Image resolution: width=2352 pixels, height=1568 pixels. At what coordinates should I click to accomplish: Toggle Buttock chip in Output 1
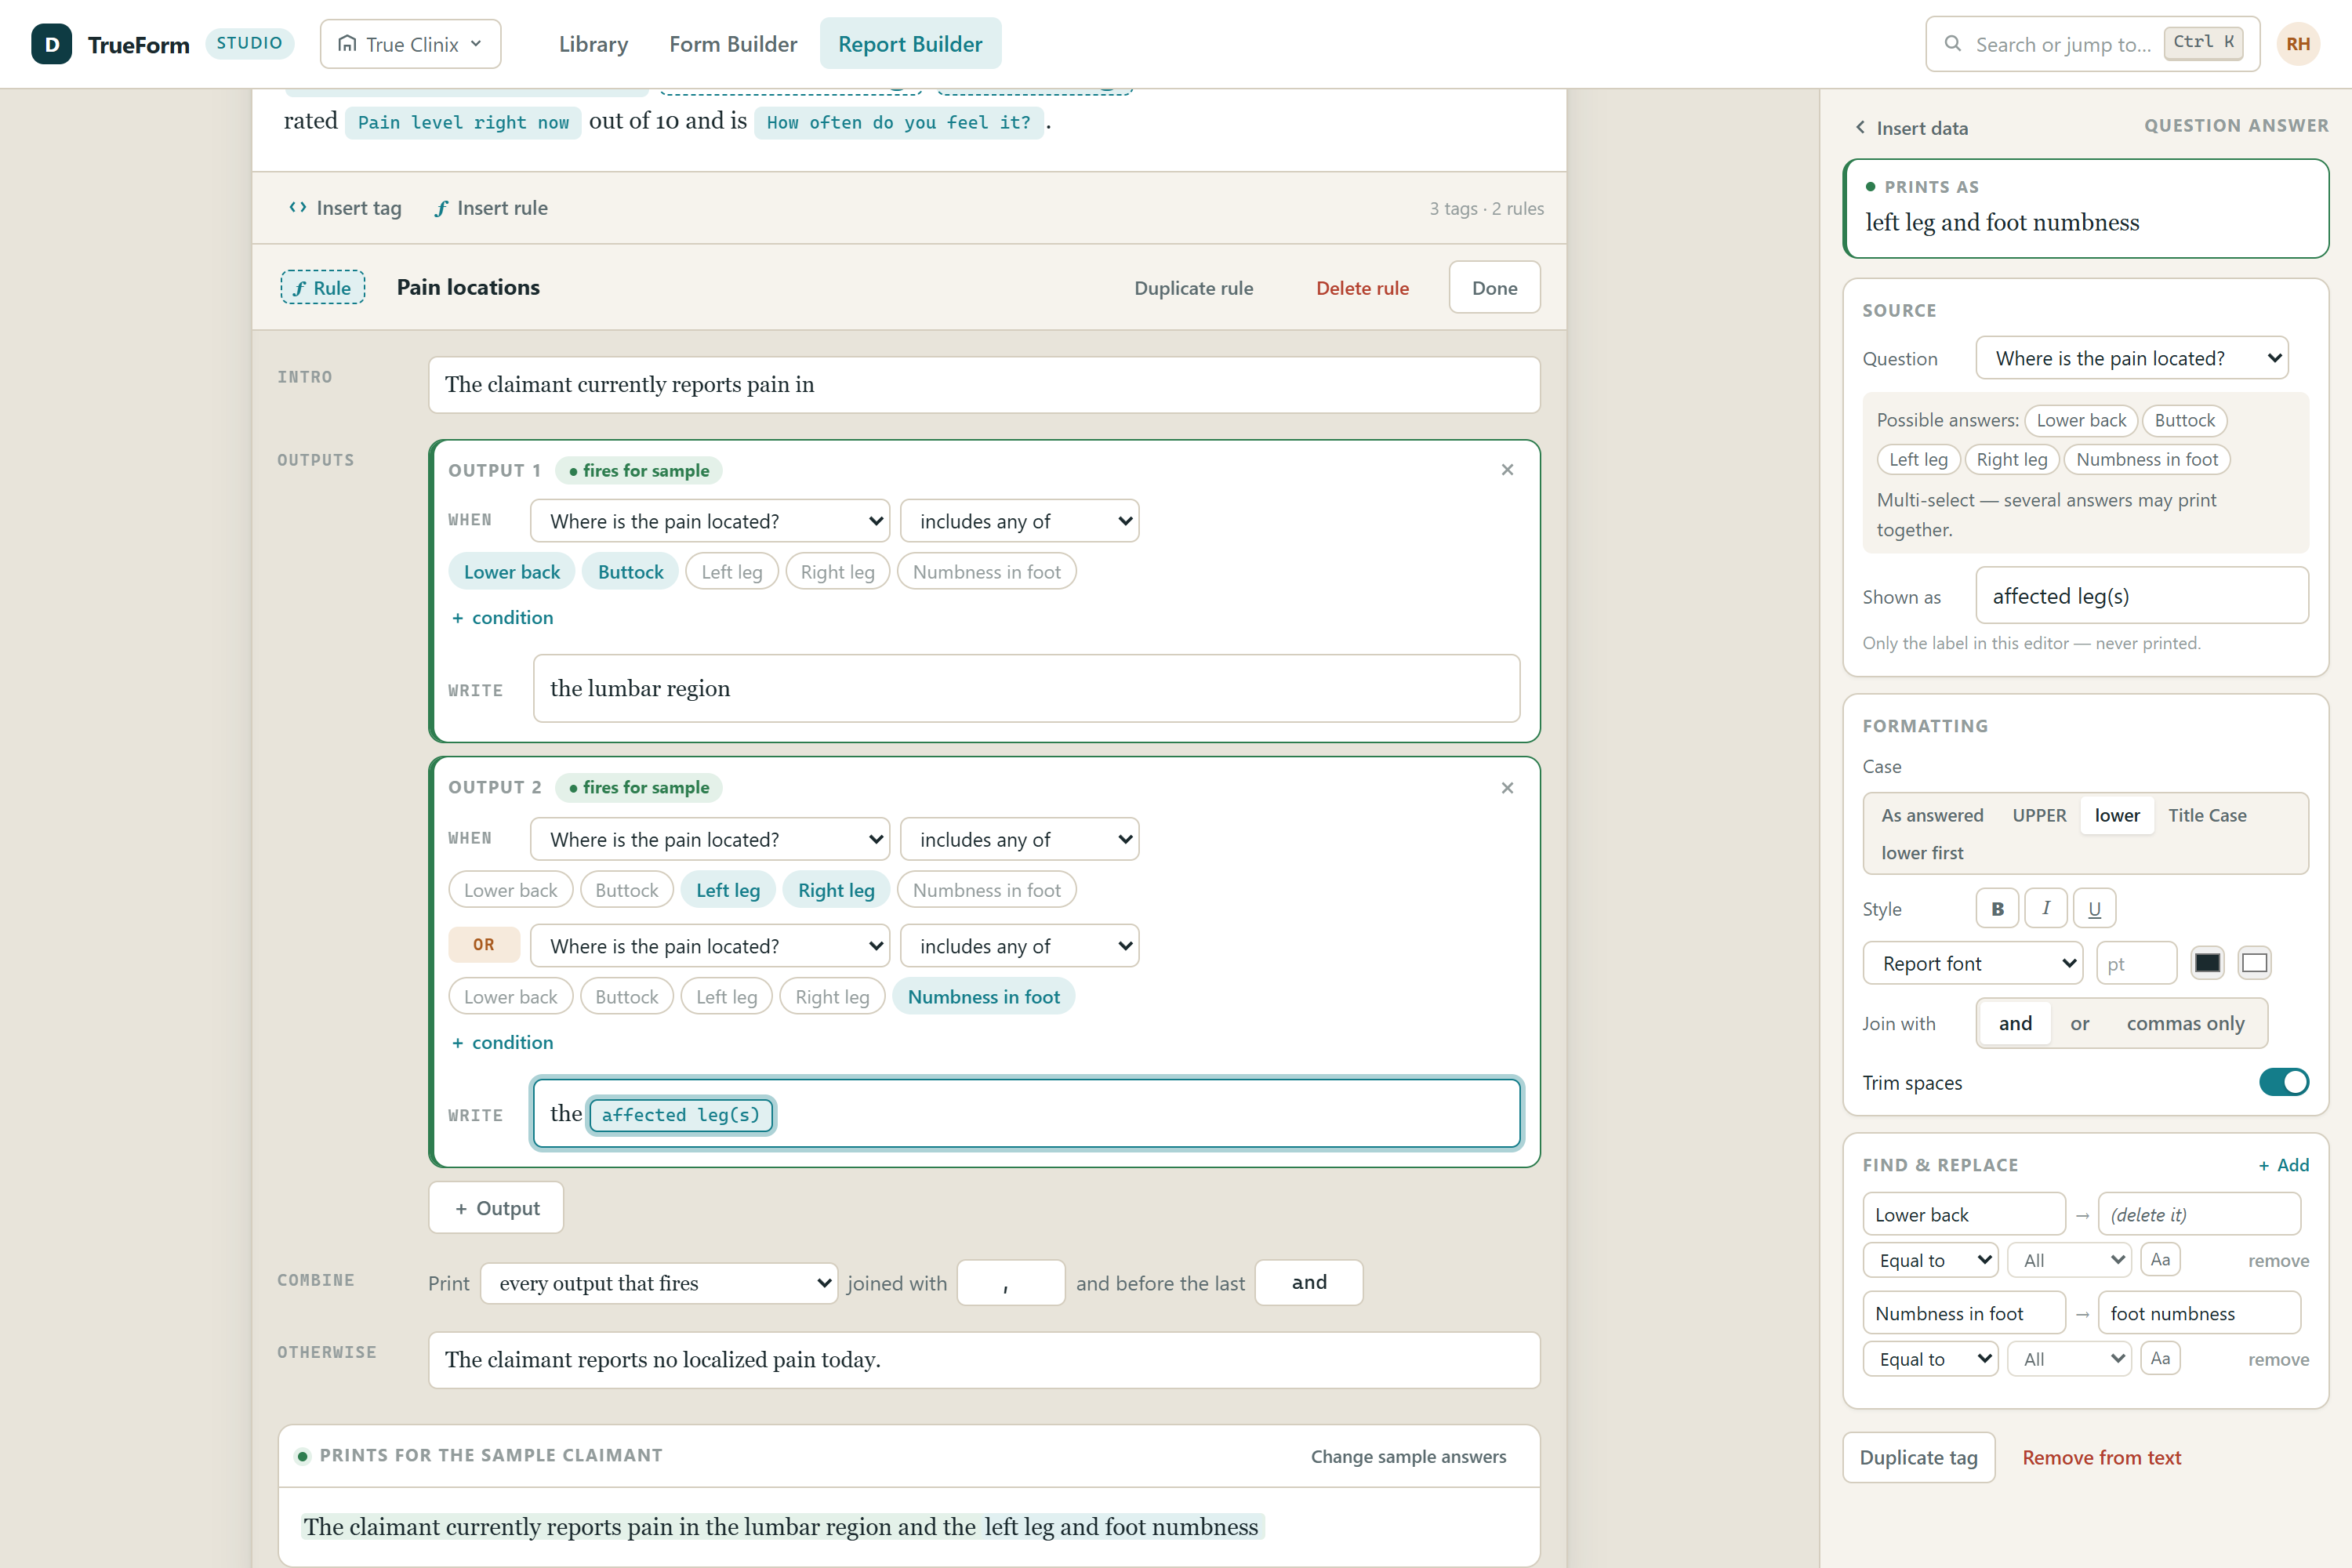click(630, 572)
